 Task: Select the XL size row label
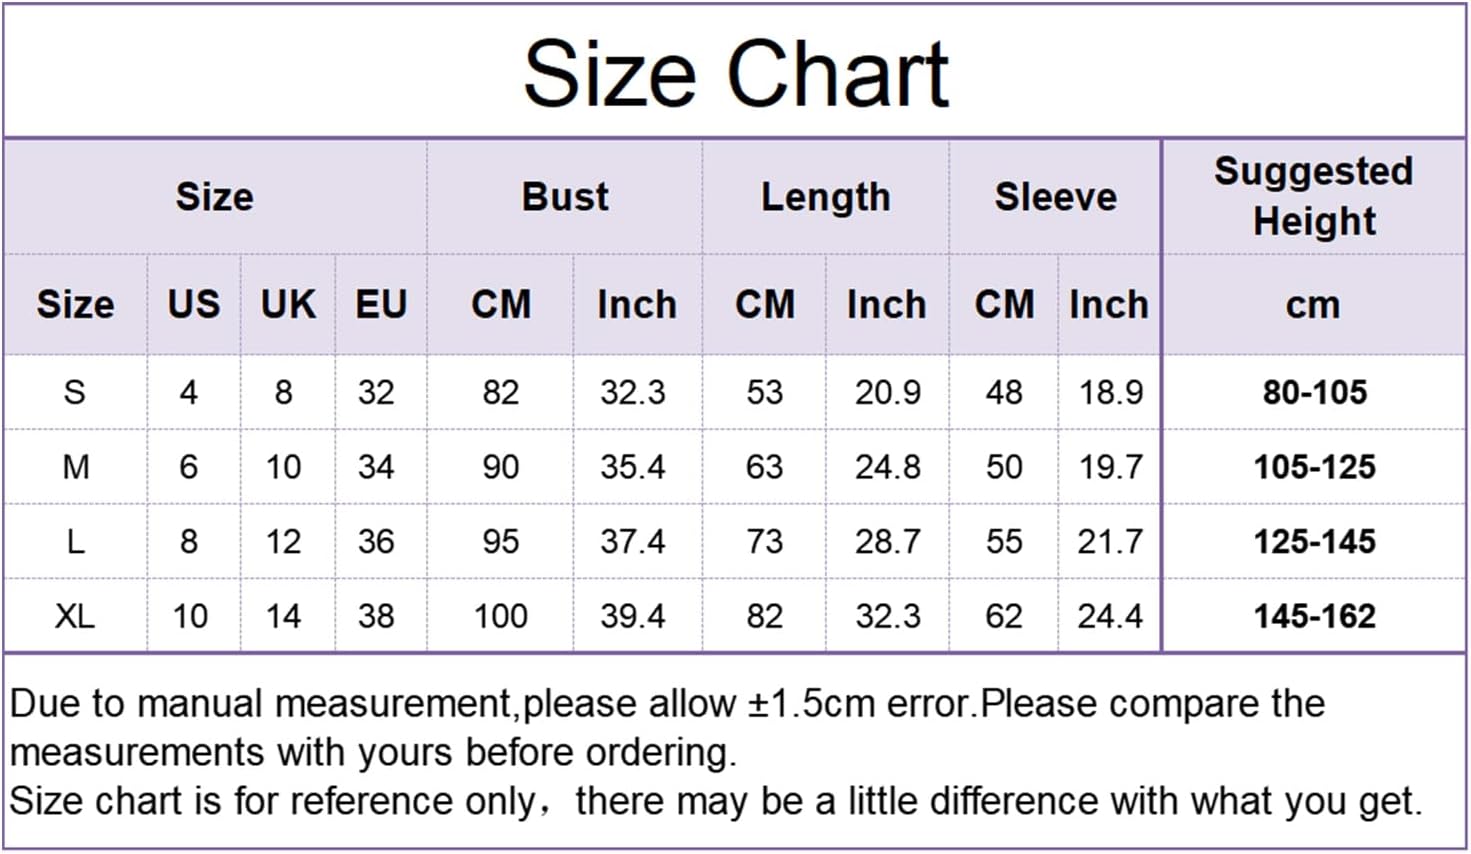coord(75,616)
